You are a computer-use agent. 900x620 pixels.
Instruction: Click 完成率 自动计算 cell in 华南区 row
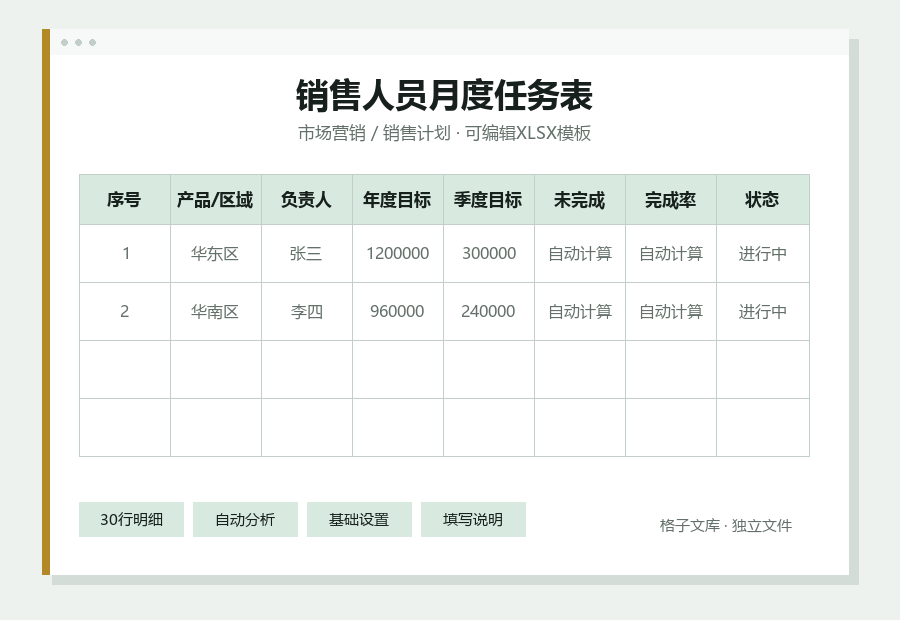(x=670, y=312)
